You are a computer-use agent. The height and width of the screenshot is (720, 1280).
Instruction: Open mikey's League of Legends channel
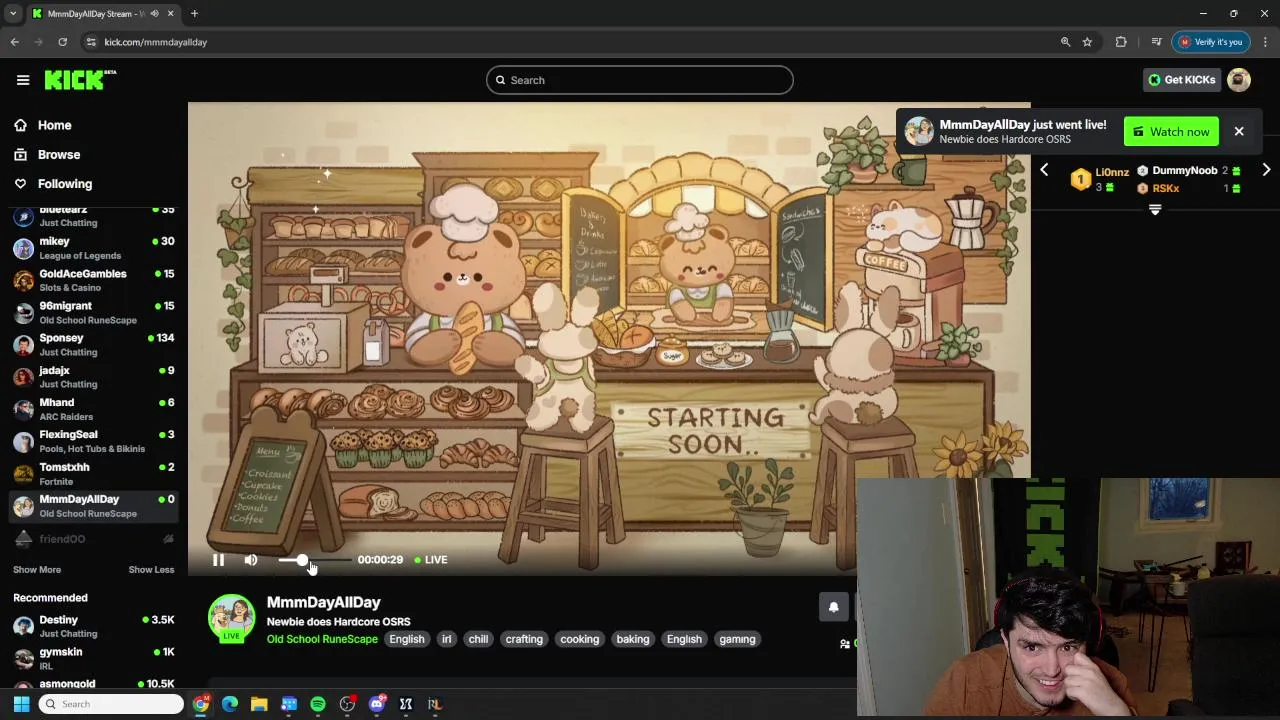click(93, 248)
